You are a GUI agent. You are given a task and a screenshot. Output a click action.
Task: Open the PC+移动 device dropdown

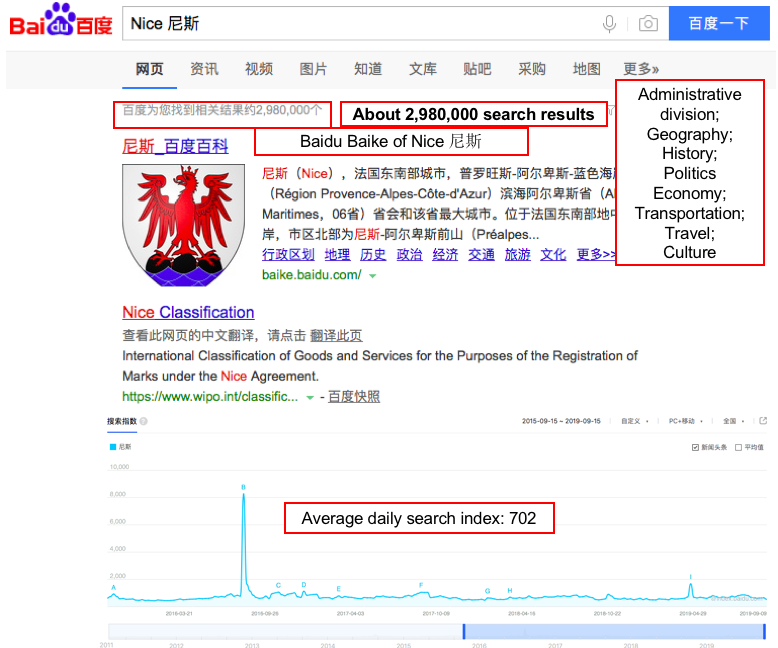(686, 421)
